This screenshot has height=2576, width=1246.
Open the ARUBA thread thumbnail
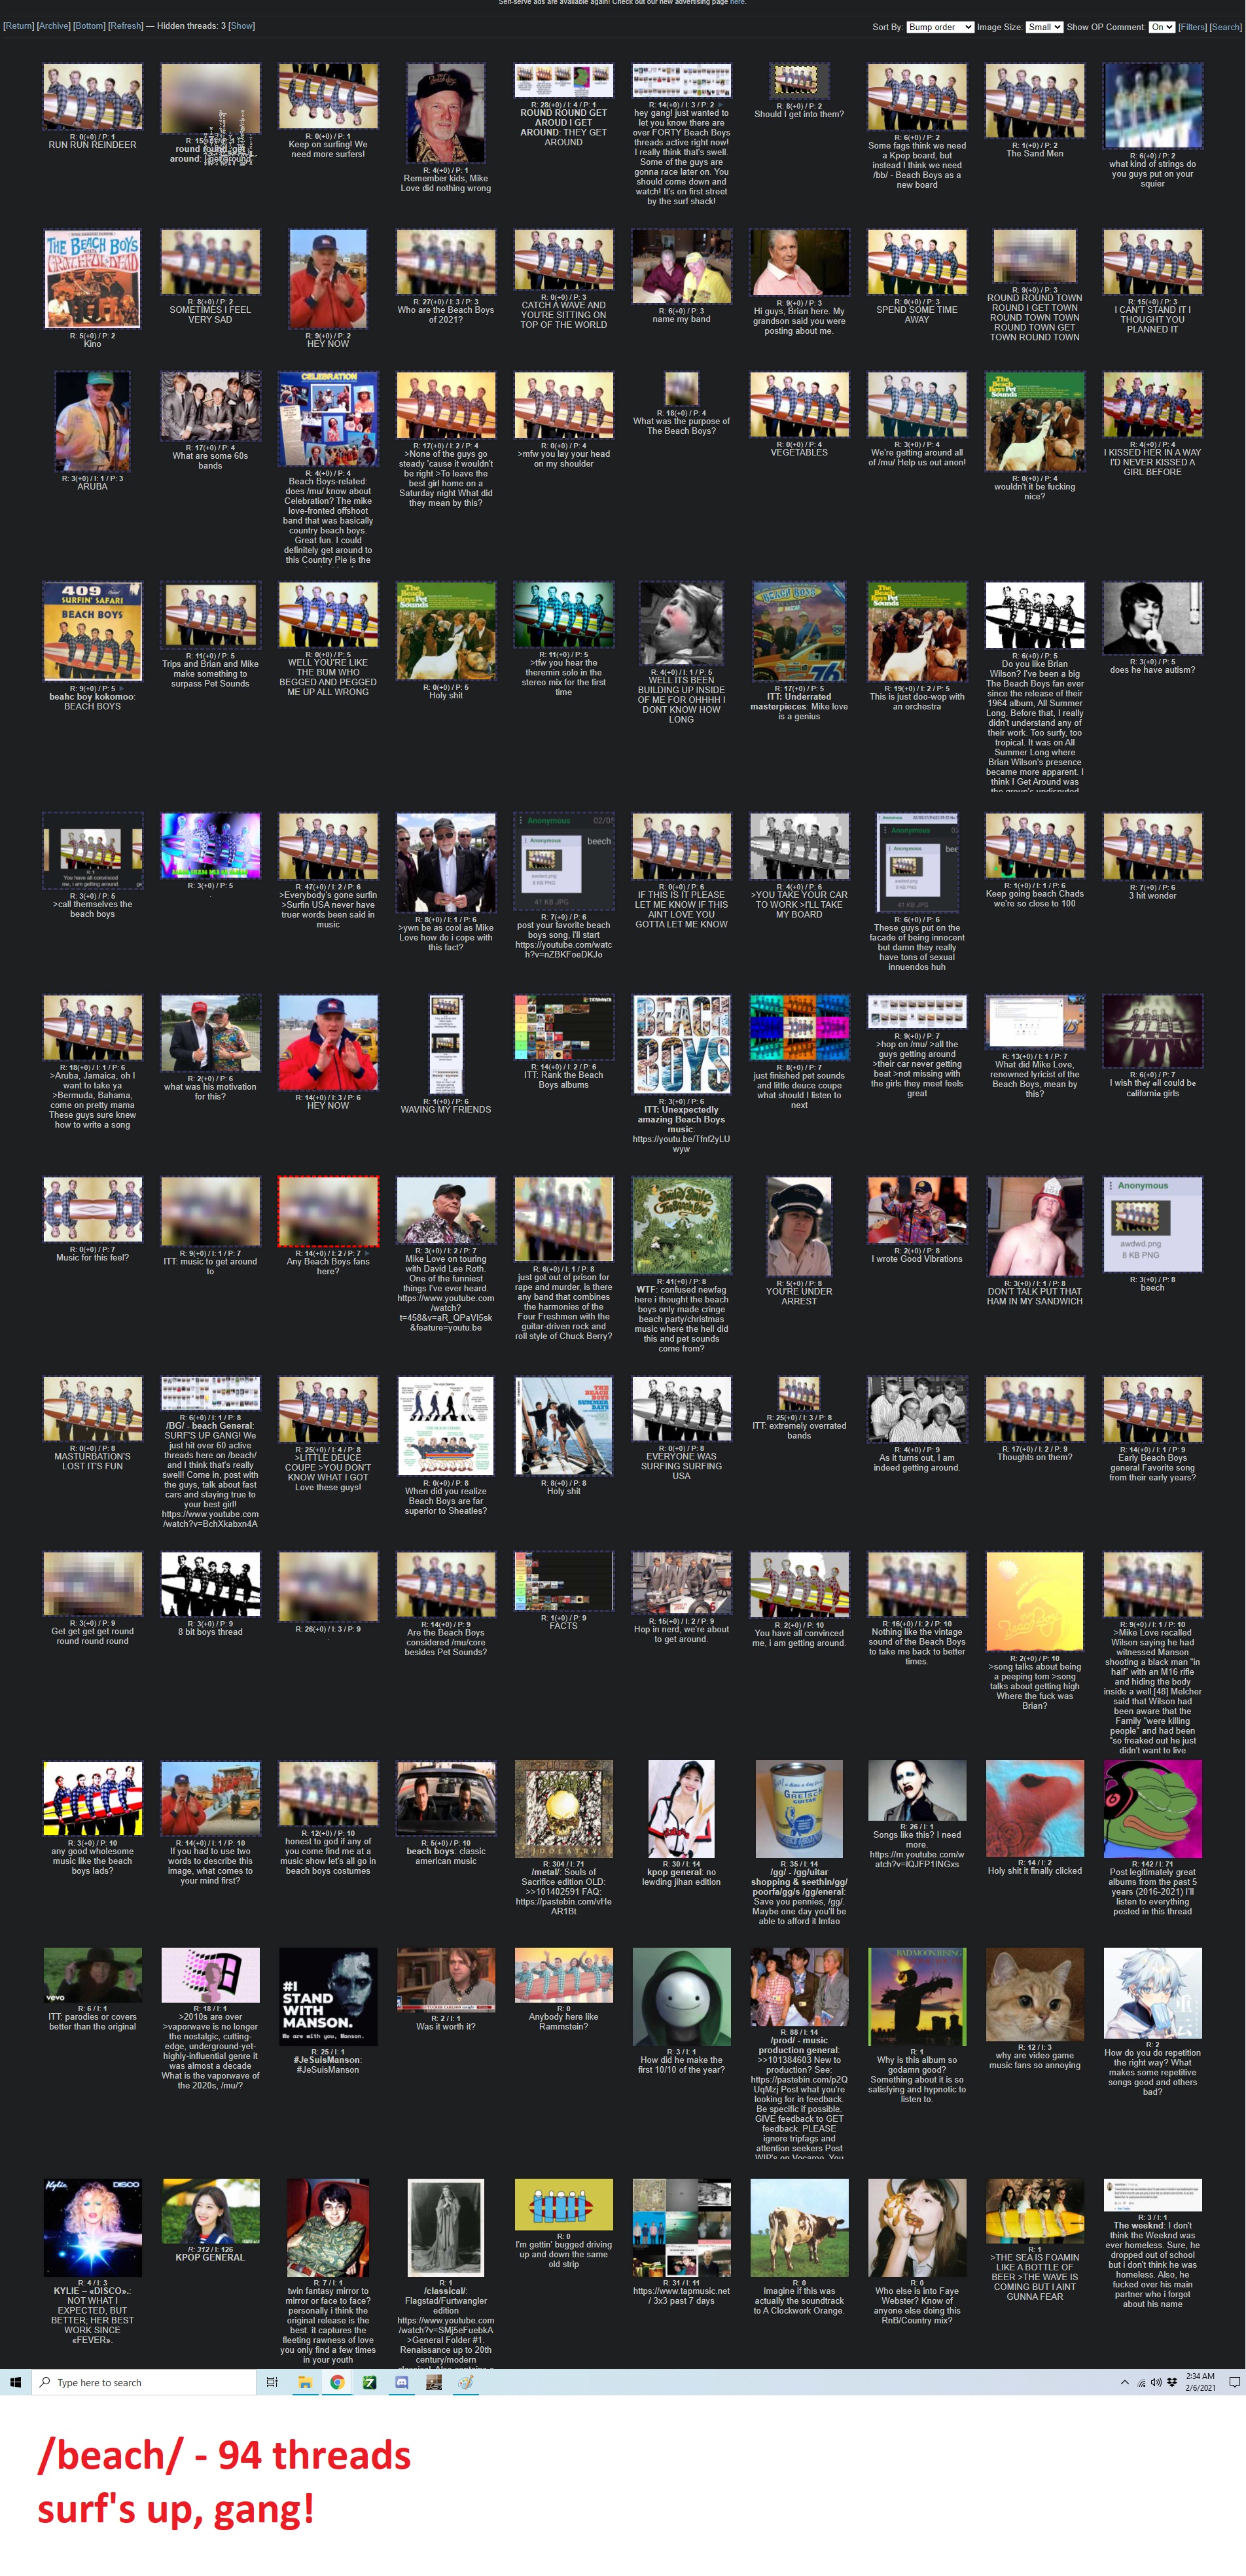pos(92,421)
